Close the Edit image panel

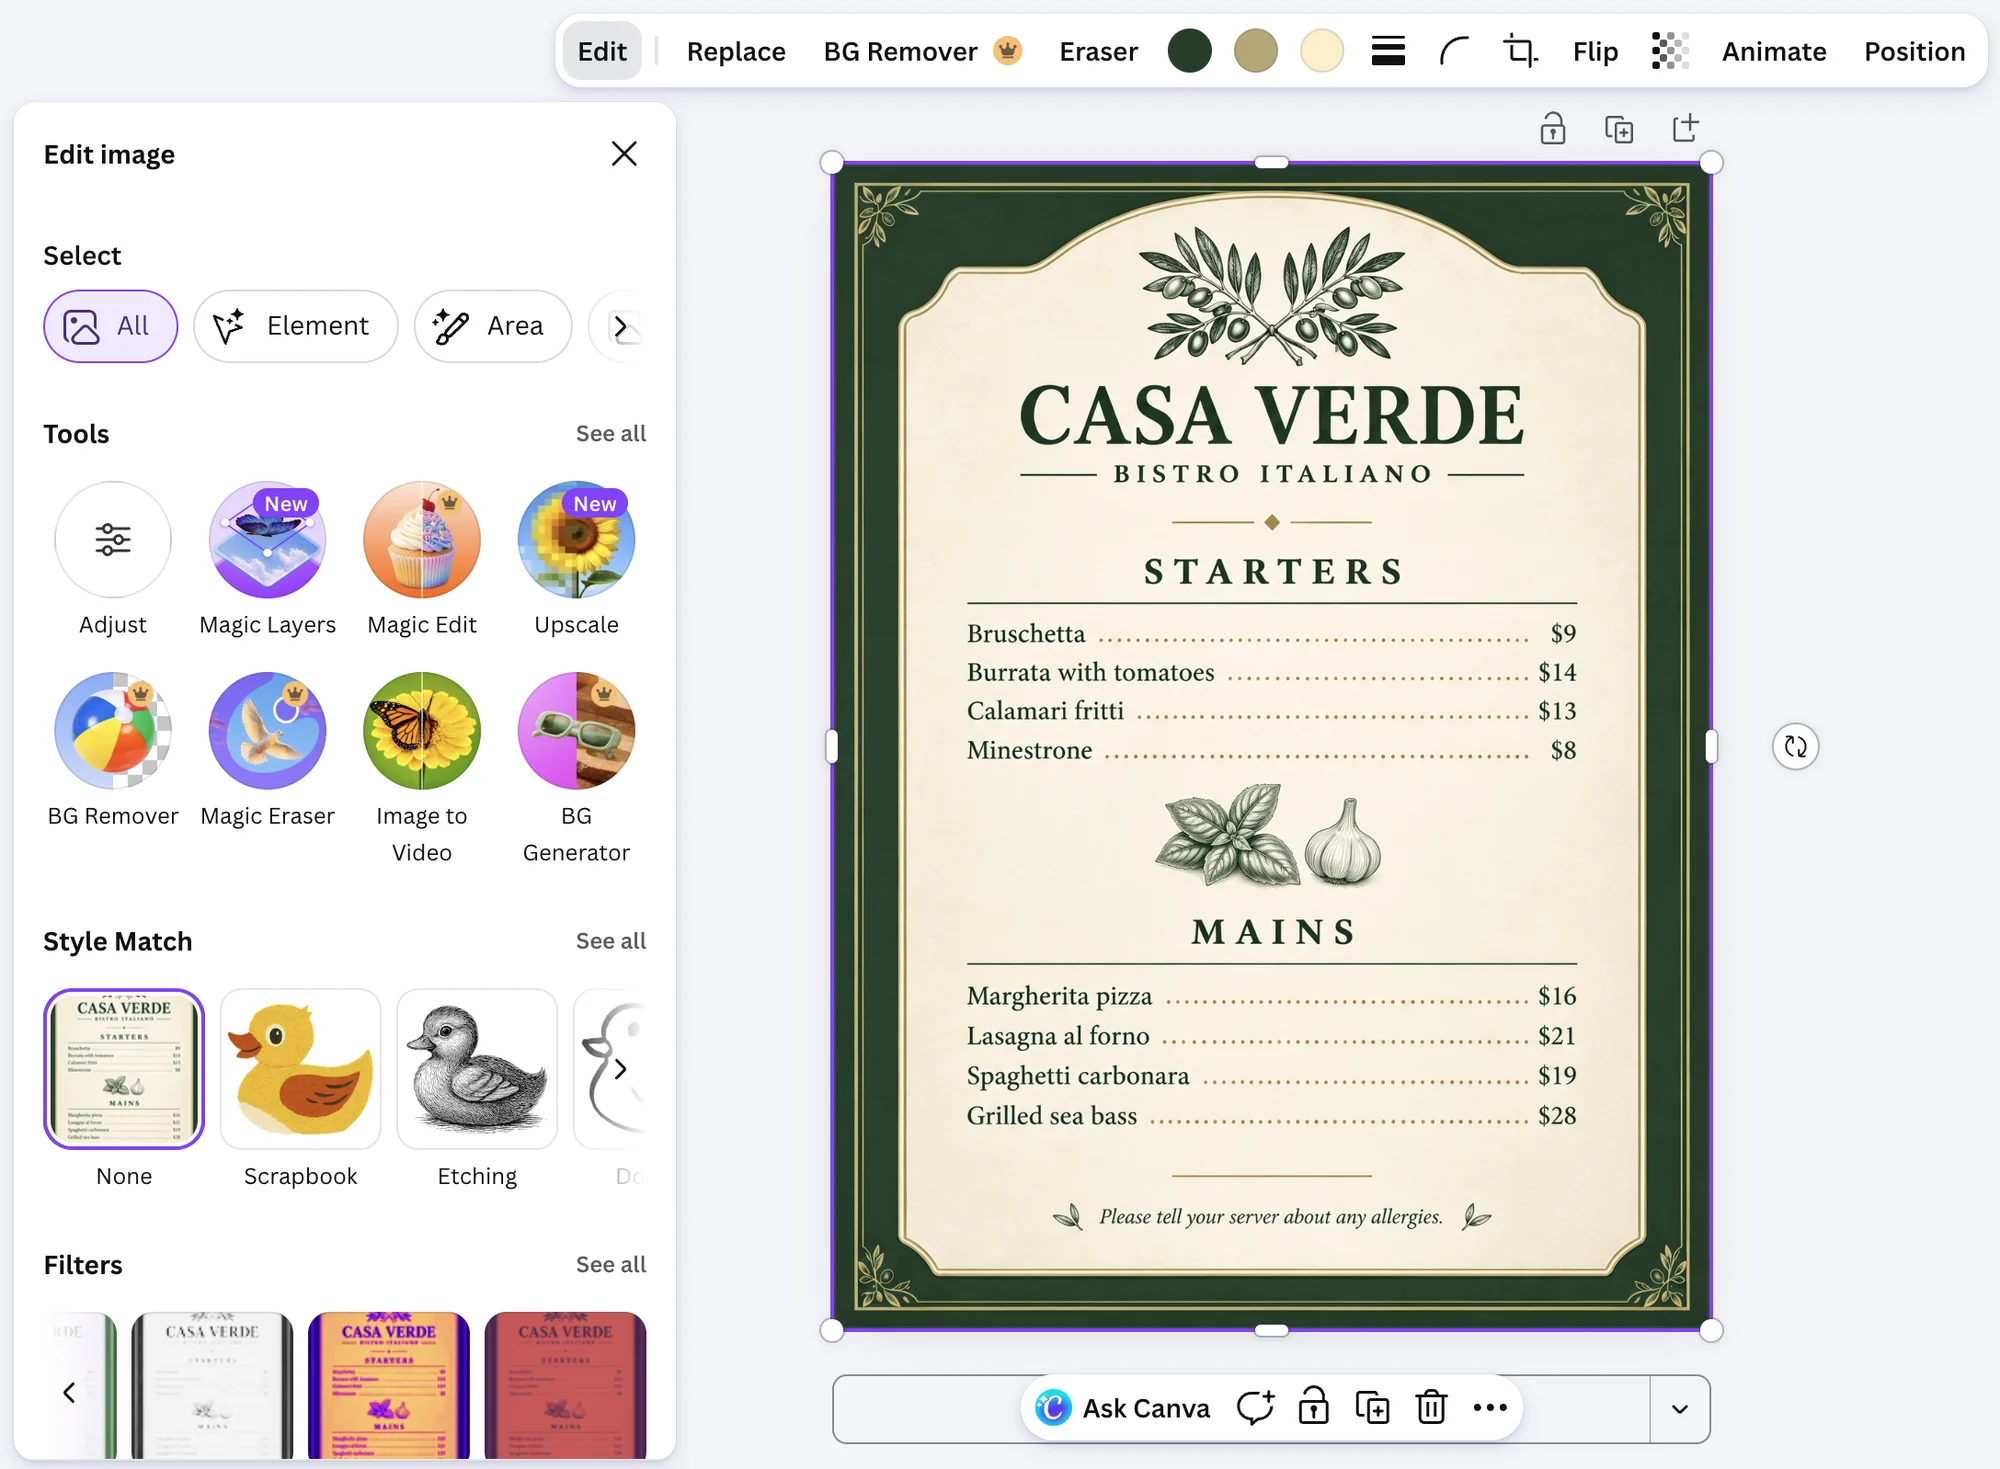click(624, 154)
